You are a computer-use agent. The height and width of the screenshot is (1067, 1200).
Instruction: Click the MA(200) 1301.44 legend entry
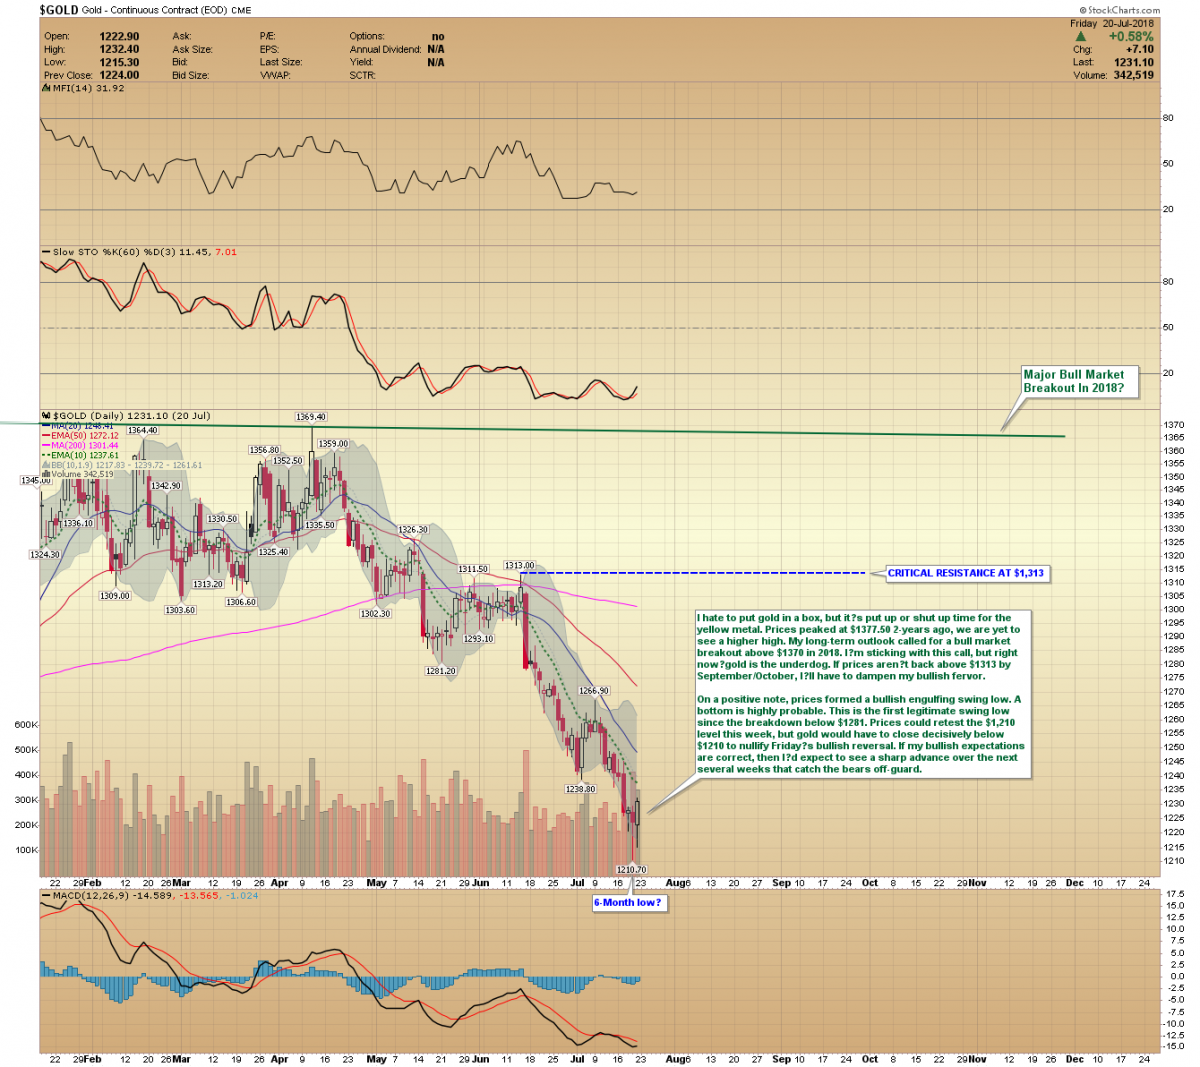[x=80, y=445]
